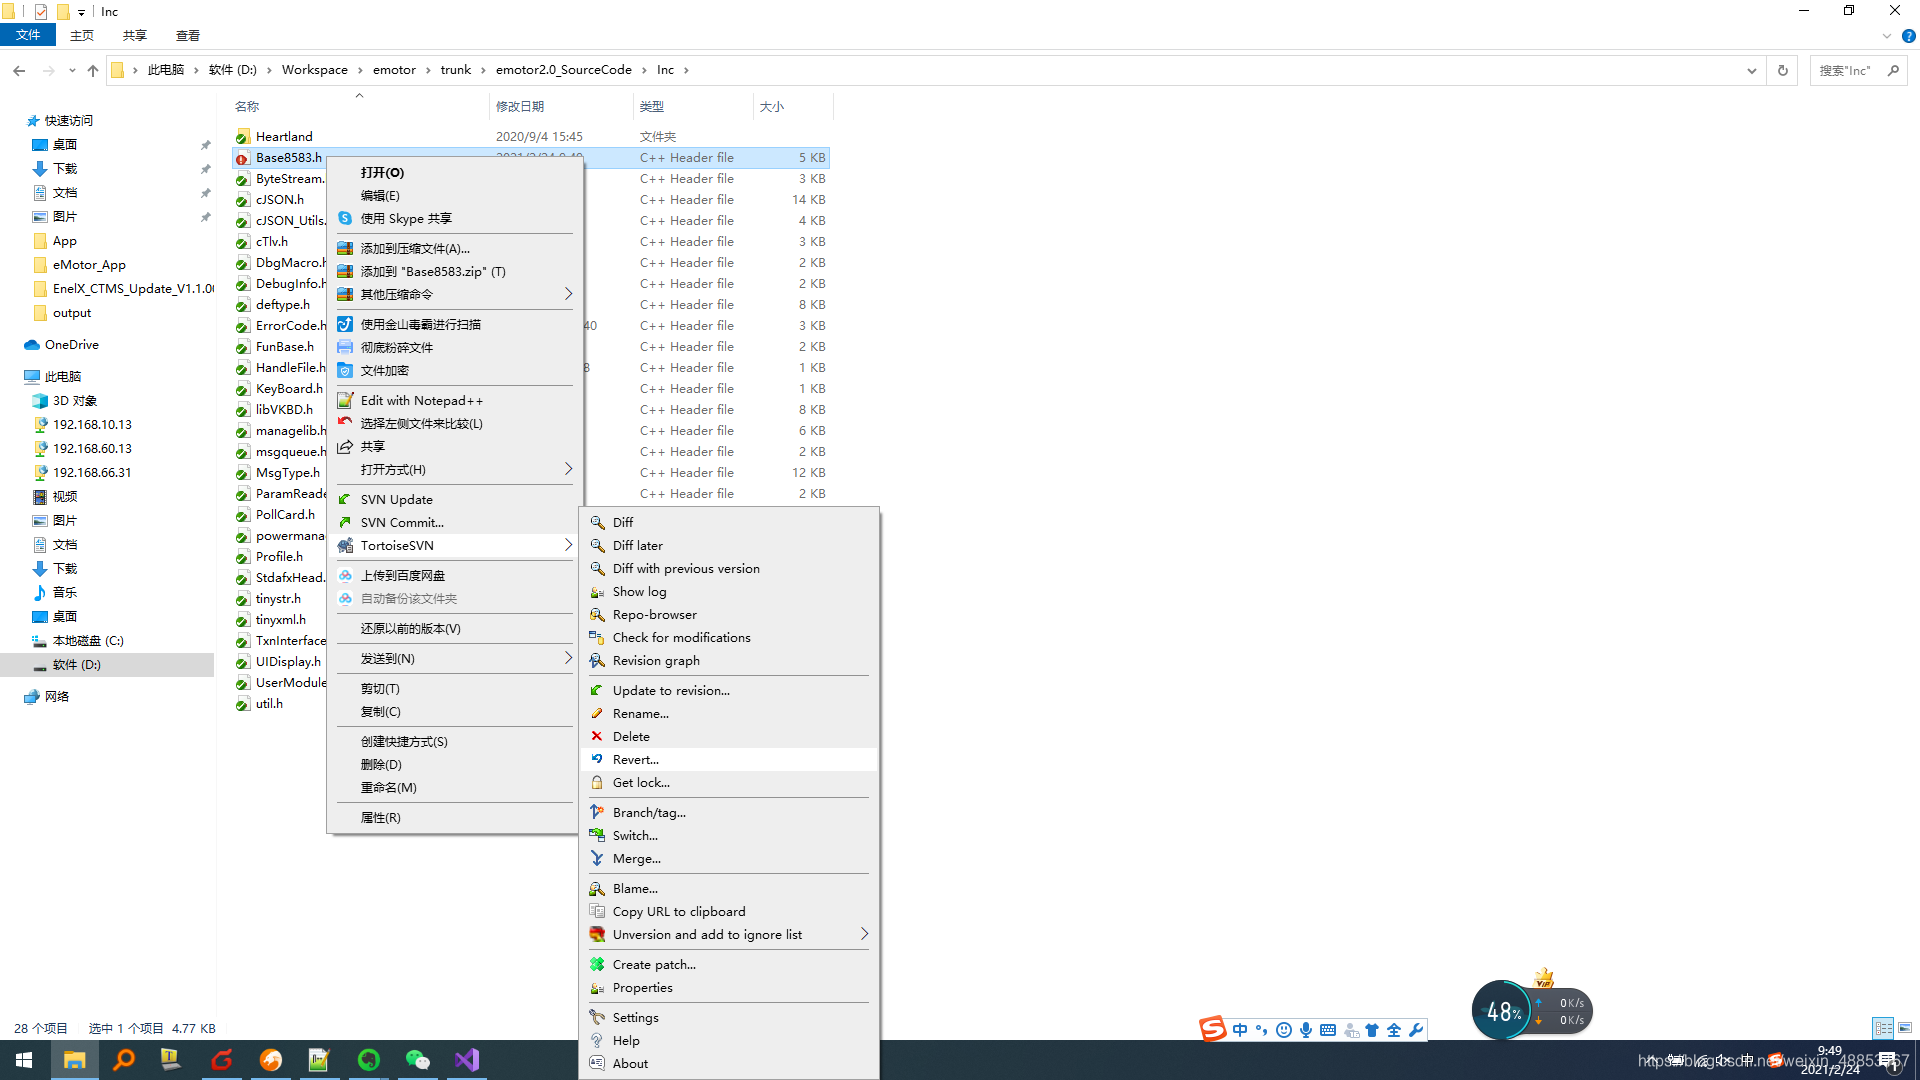The image size is (1920, 1080).
Task: Click the Create patch icon
Action: click(597, 965)
